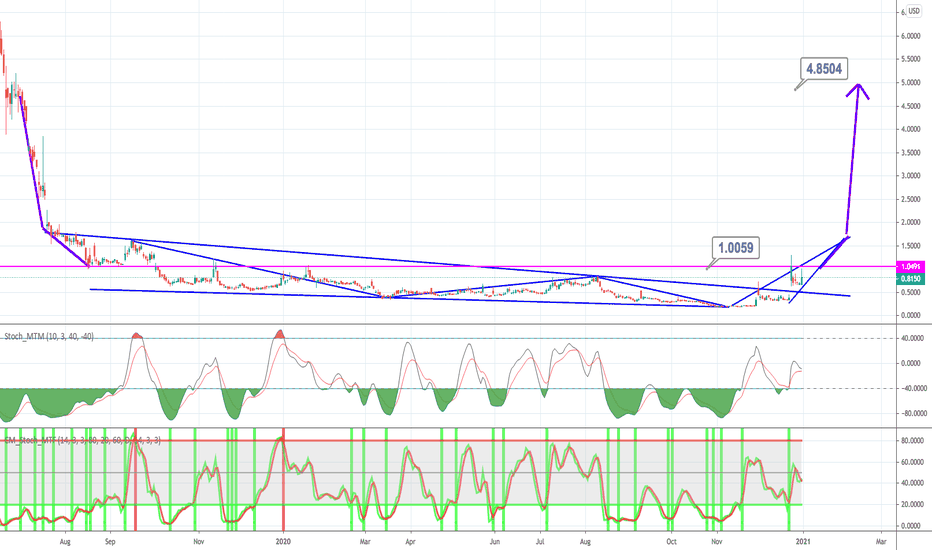Click the Nov label between Sep and 2020
This screenshot has width=932, height=550.
point(199,542)
